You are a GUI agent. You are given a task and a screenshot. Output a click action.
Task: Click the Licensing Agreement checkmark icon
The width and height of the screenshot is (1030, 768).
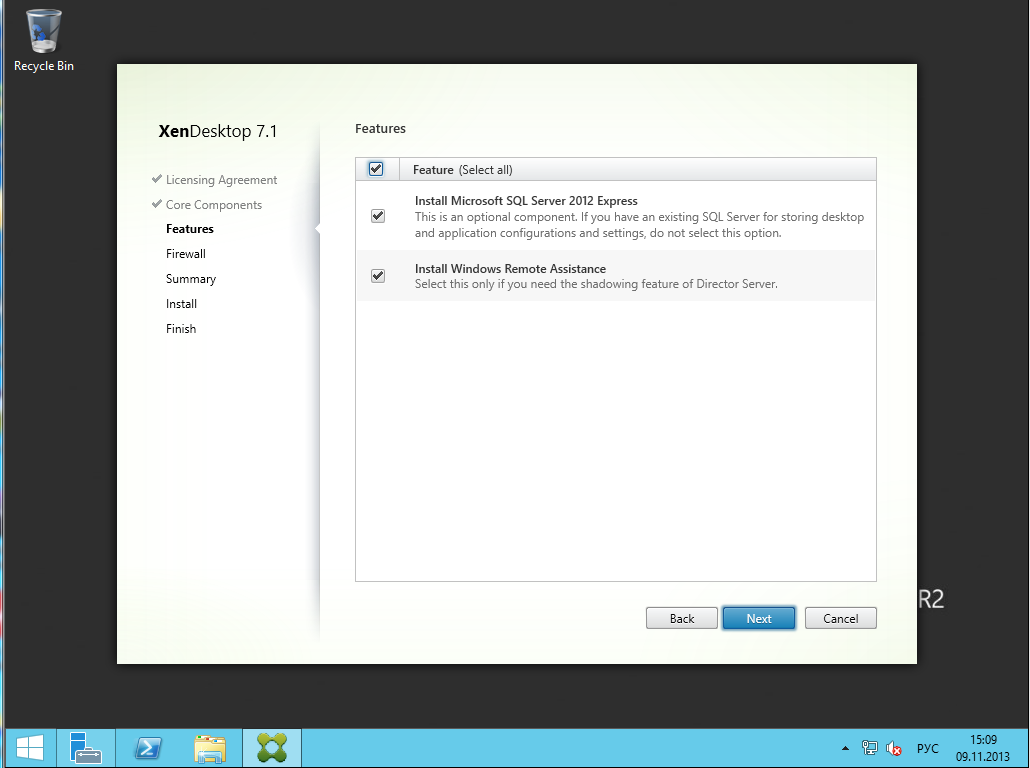tap(156, 179)
